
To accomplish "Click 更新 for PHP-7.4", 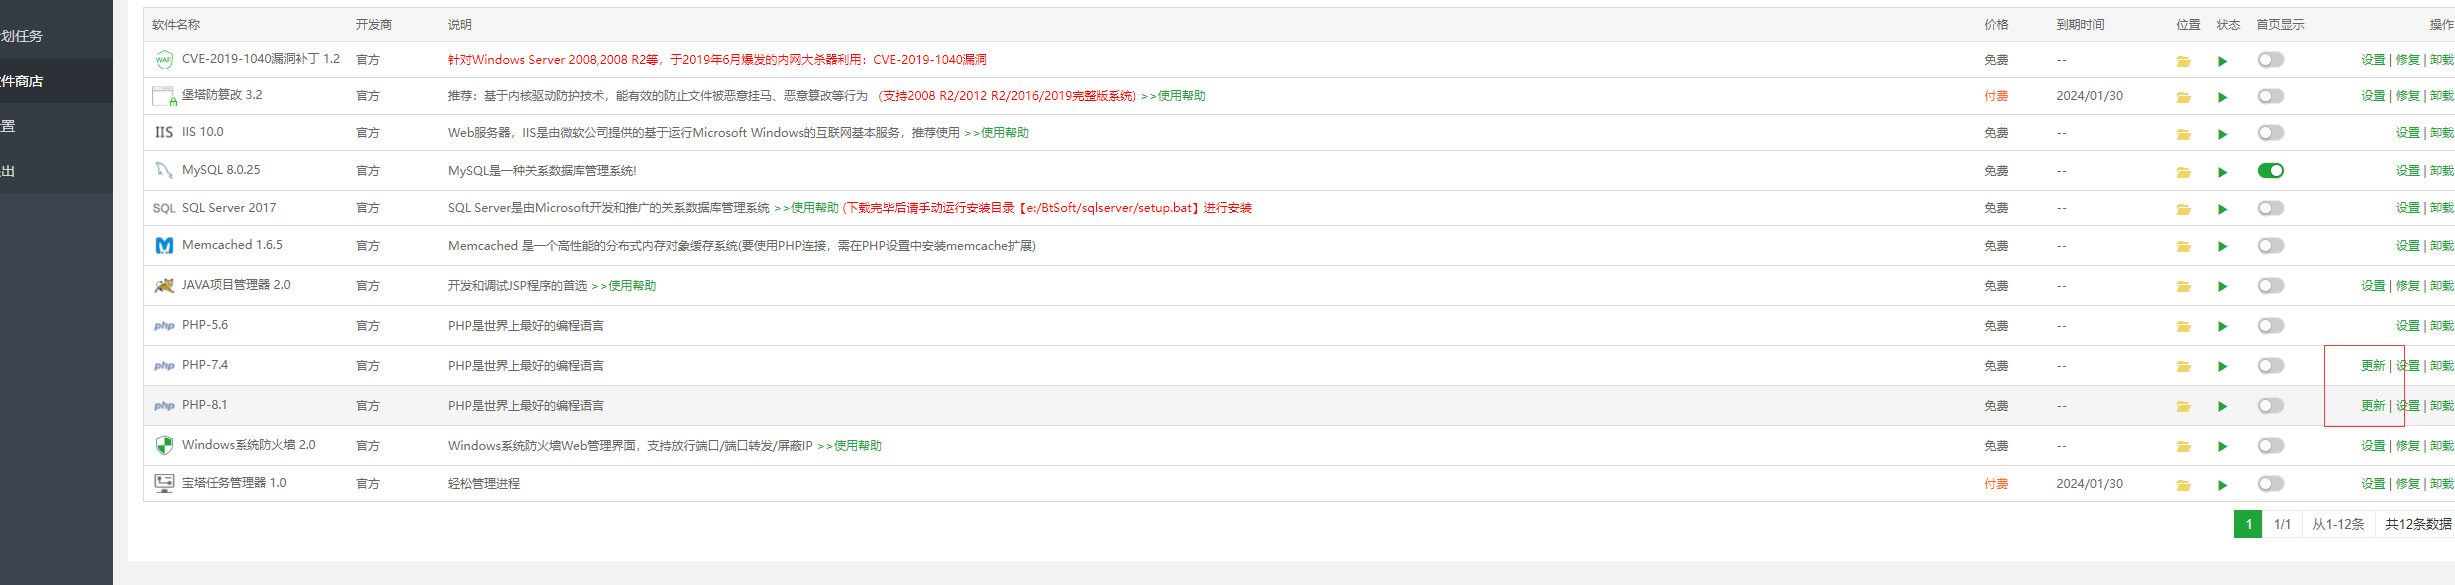I will click(2373, 366).
